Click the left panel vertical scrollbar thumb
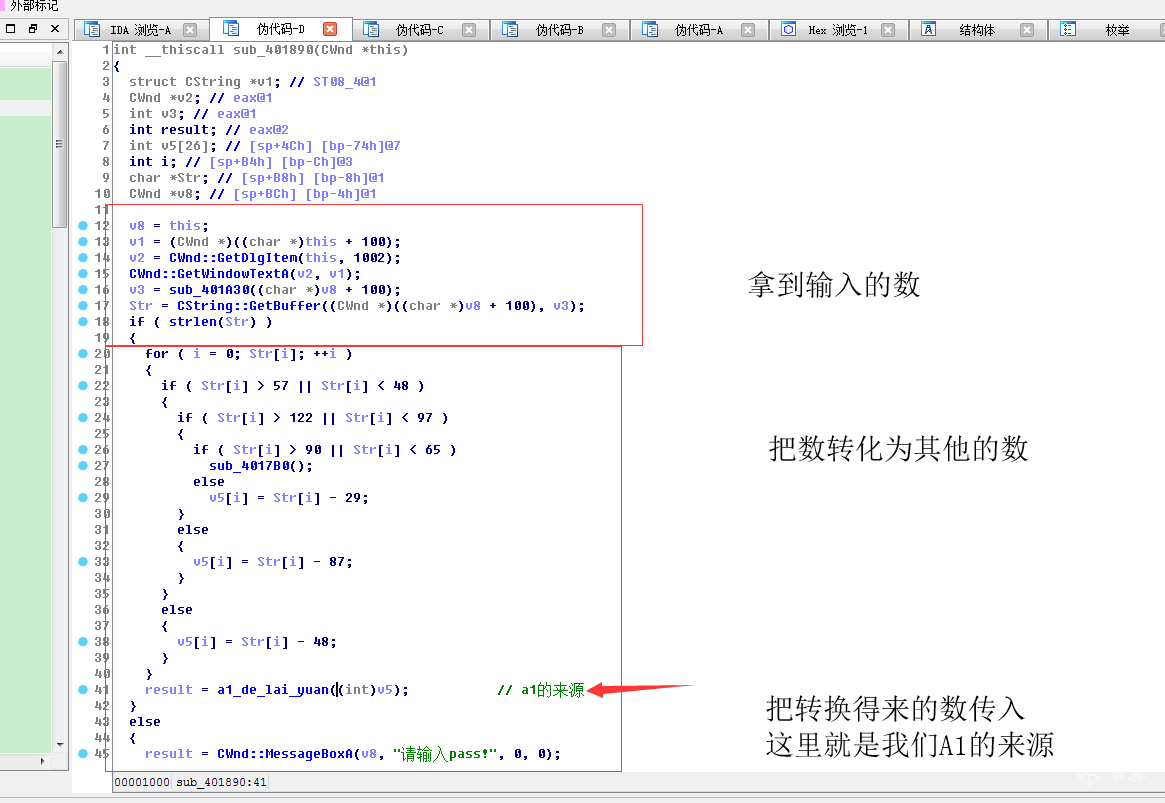 59,144
